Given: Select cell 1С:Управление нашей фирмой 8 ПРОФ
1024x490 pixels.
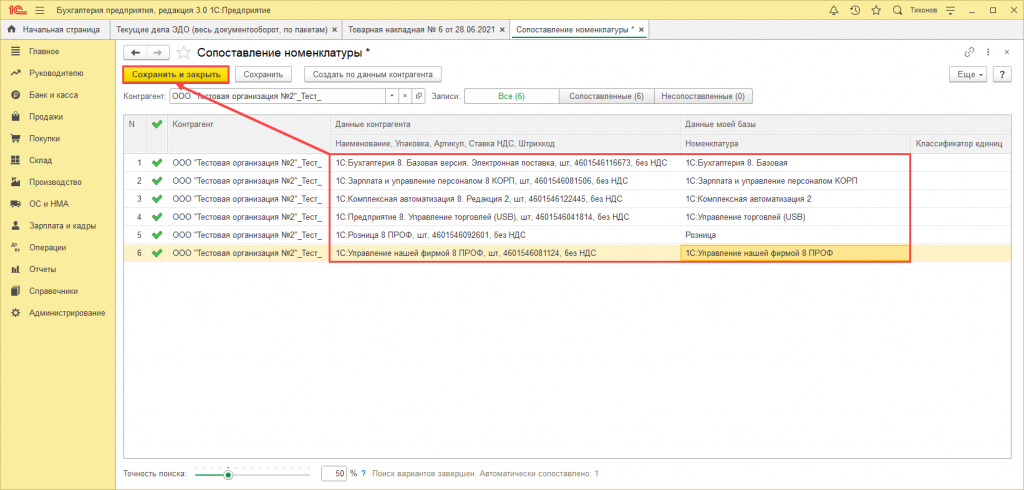Looking at the screenshot, I should click(795, 253).
